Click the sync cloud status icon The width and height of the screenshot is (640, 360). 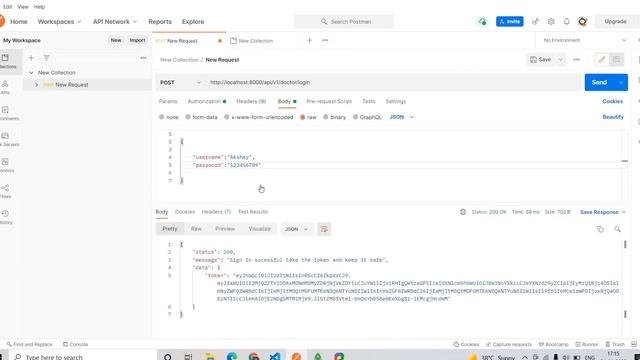click(482, 22)
